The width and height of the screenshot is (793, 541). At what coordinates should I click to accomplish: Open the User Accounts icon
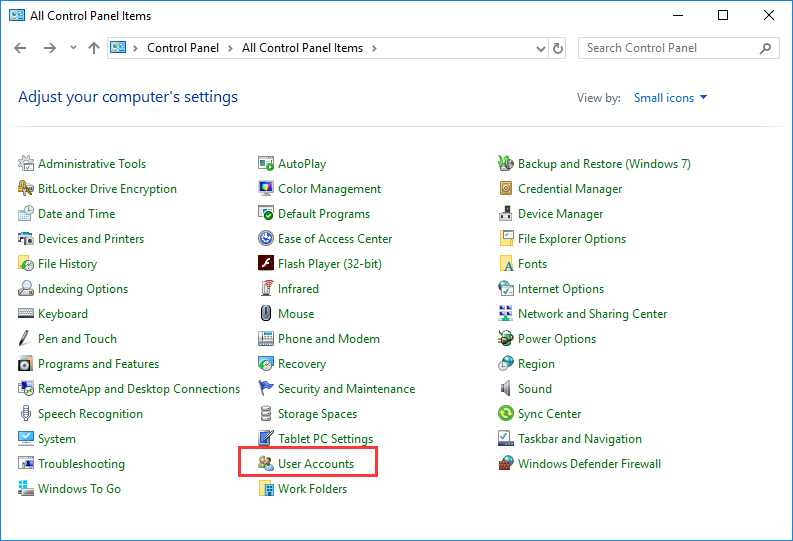266,463
